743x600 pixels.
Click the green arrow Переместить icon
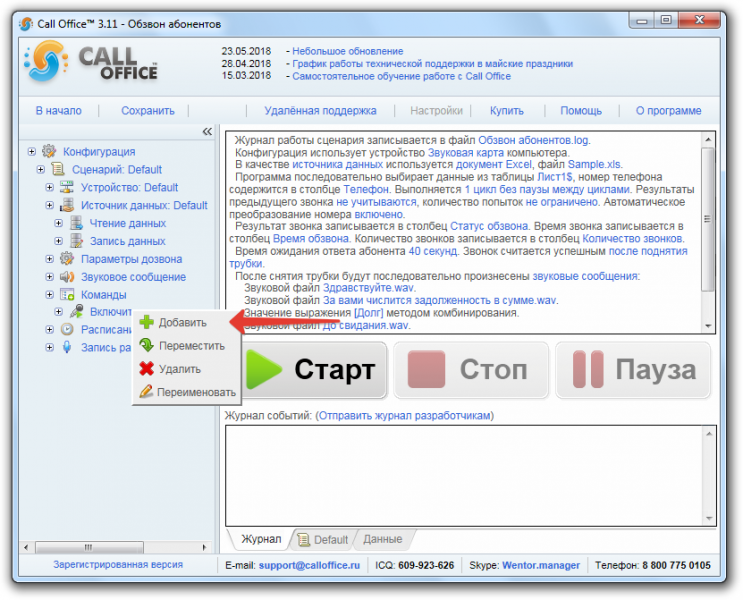point(147,345)
